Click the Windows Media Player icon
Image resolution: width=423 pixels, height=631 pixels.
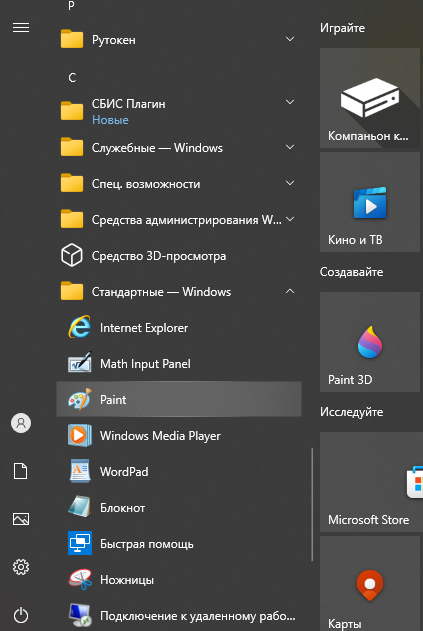80,435
